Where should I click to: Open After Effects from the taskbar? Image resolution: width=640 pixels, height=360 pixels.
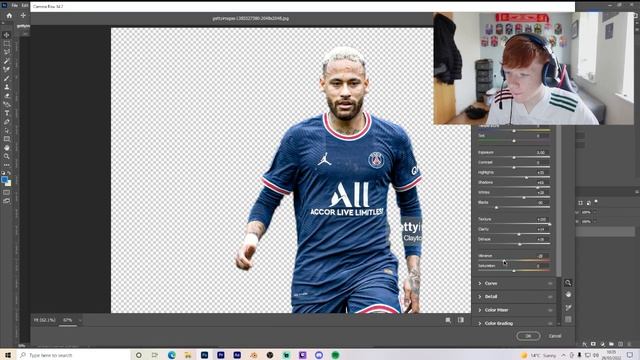[x=237, y=355]
